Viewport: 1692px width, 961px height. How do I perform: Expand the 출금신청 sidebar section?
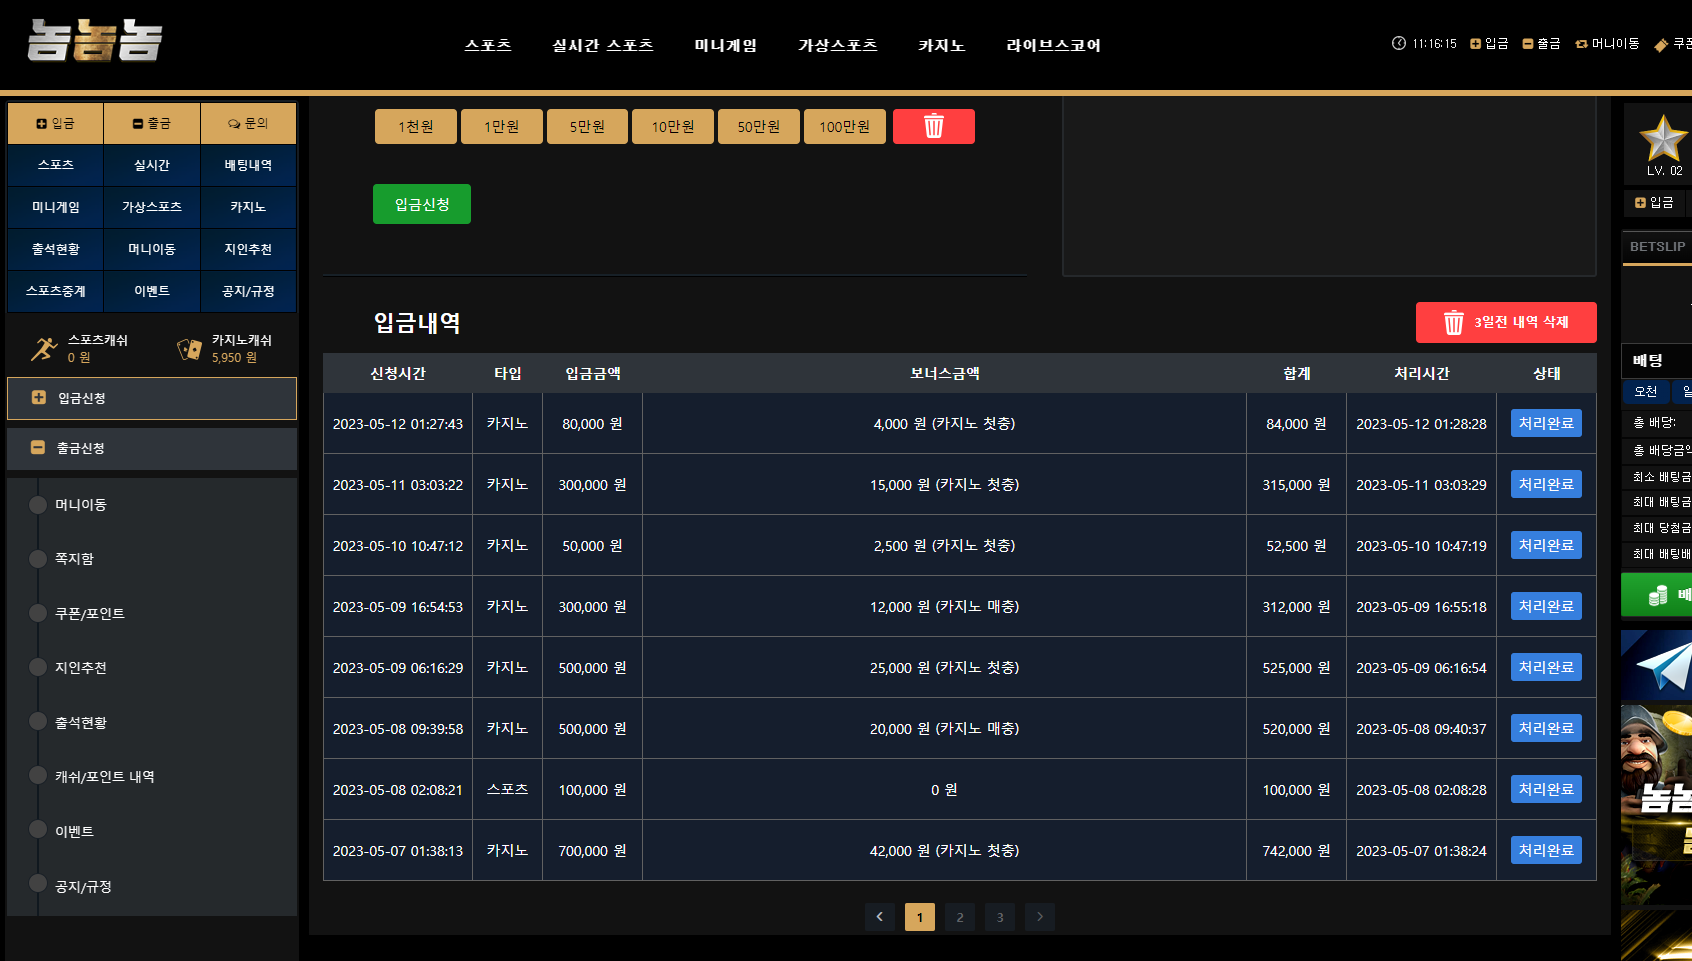152,448
